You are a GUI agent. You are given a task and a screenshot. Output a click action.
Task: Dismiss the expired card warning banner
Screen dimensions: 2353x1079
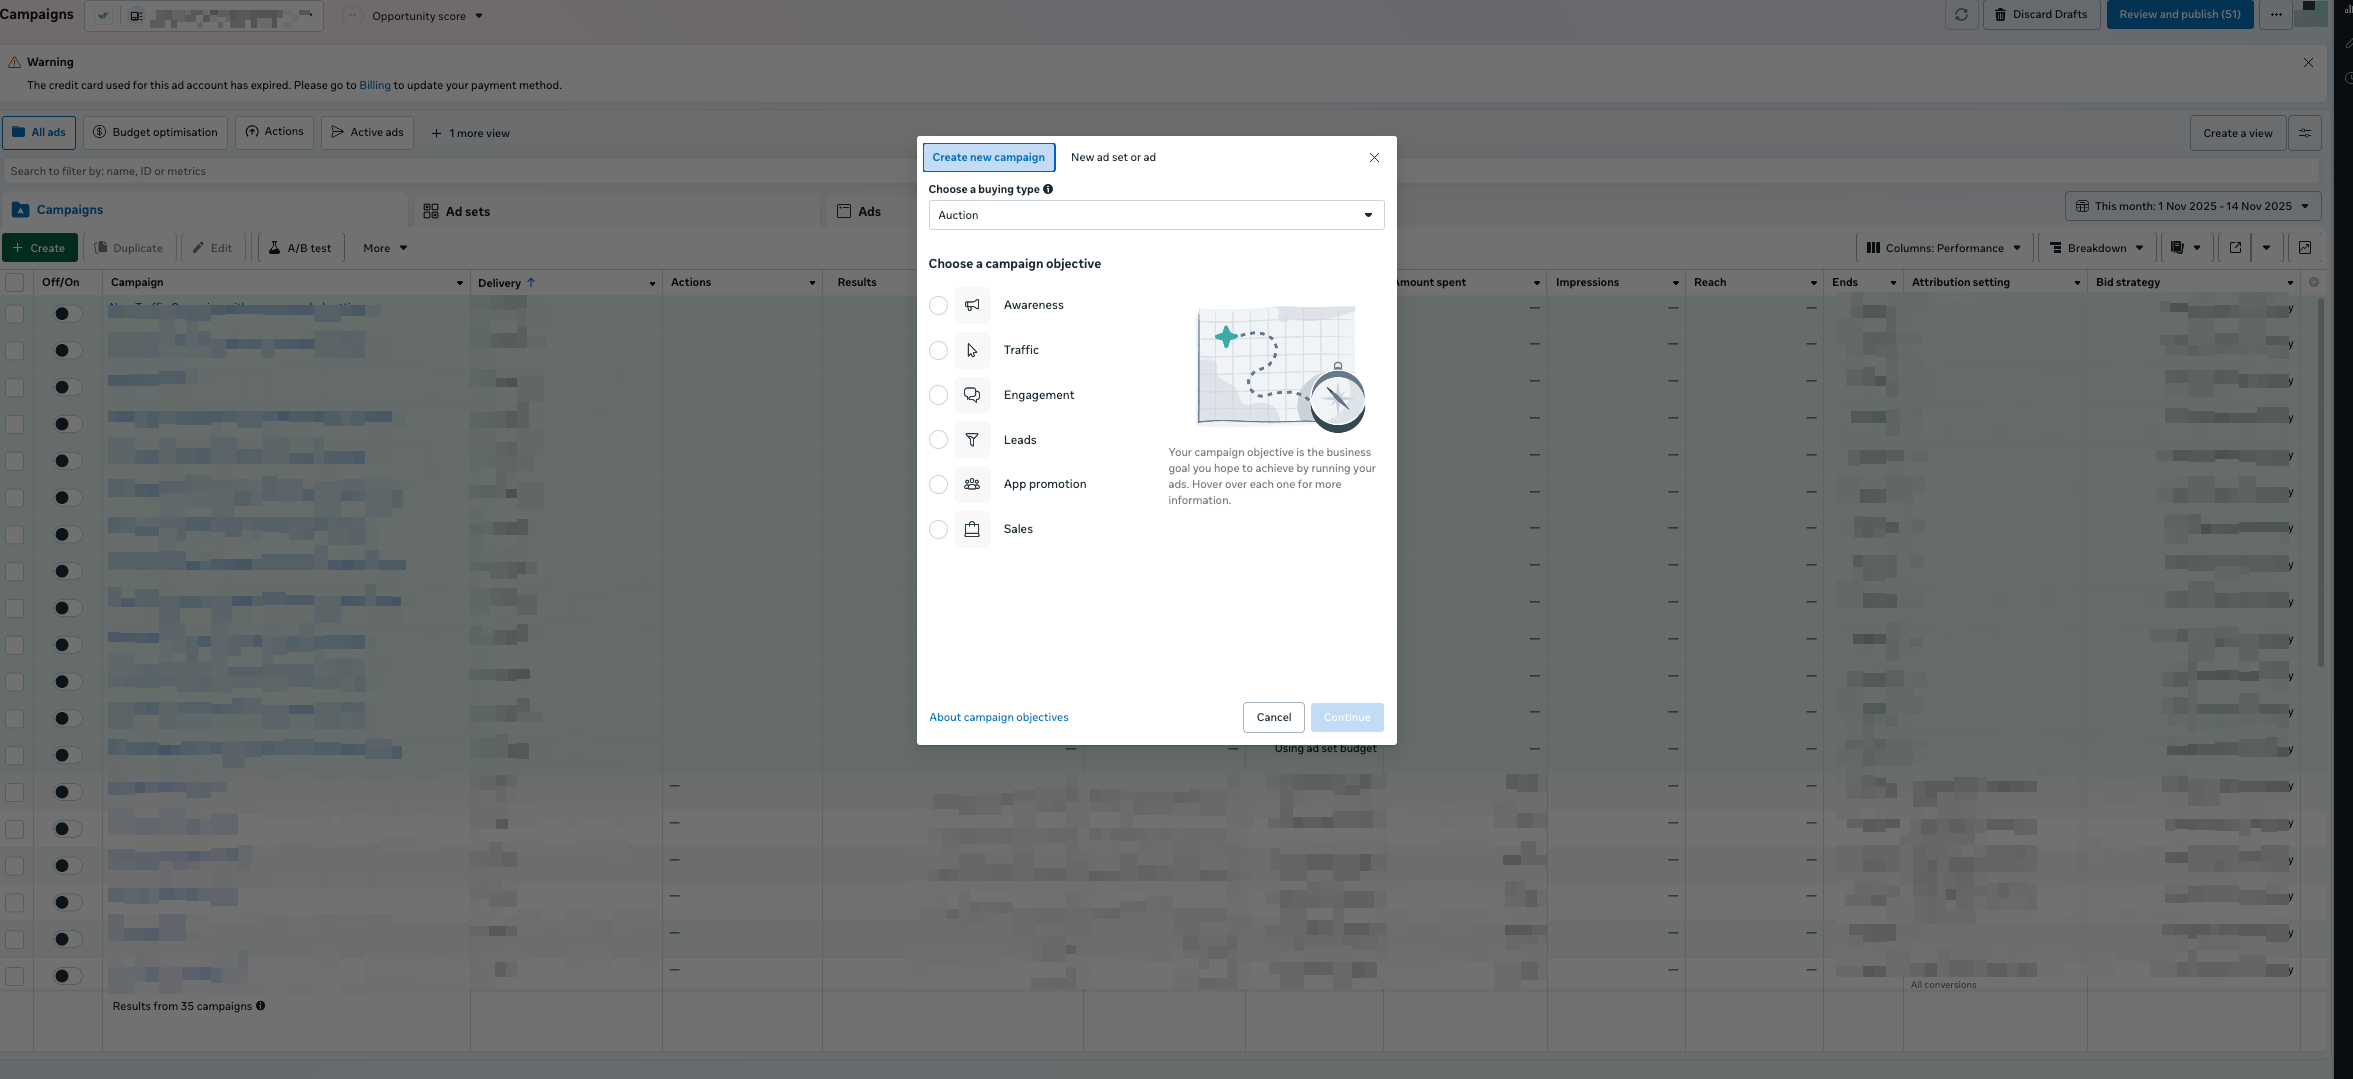[x=2308, y=62]
